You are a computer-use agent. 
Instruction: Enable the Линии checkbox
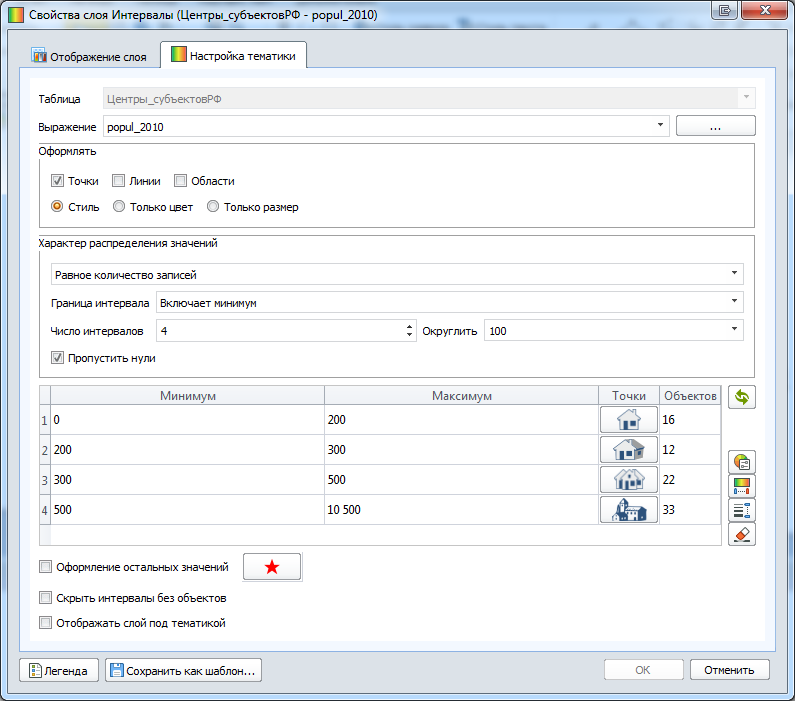point(119,181)
